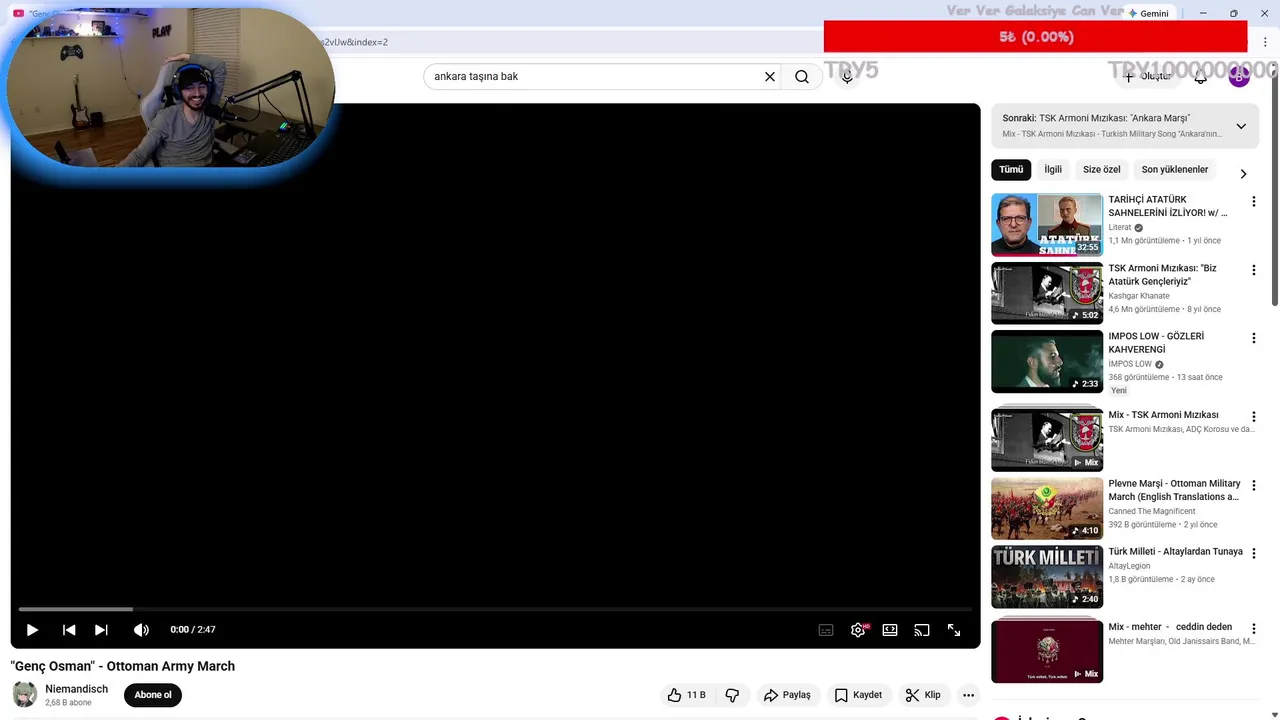Open the account avatar menu

pyautogui.click(x=1239, y=76)
